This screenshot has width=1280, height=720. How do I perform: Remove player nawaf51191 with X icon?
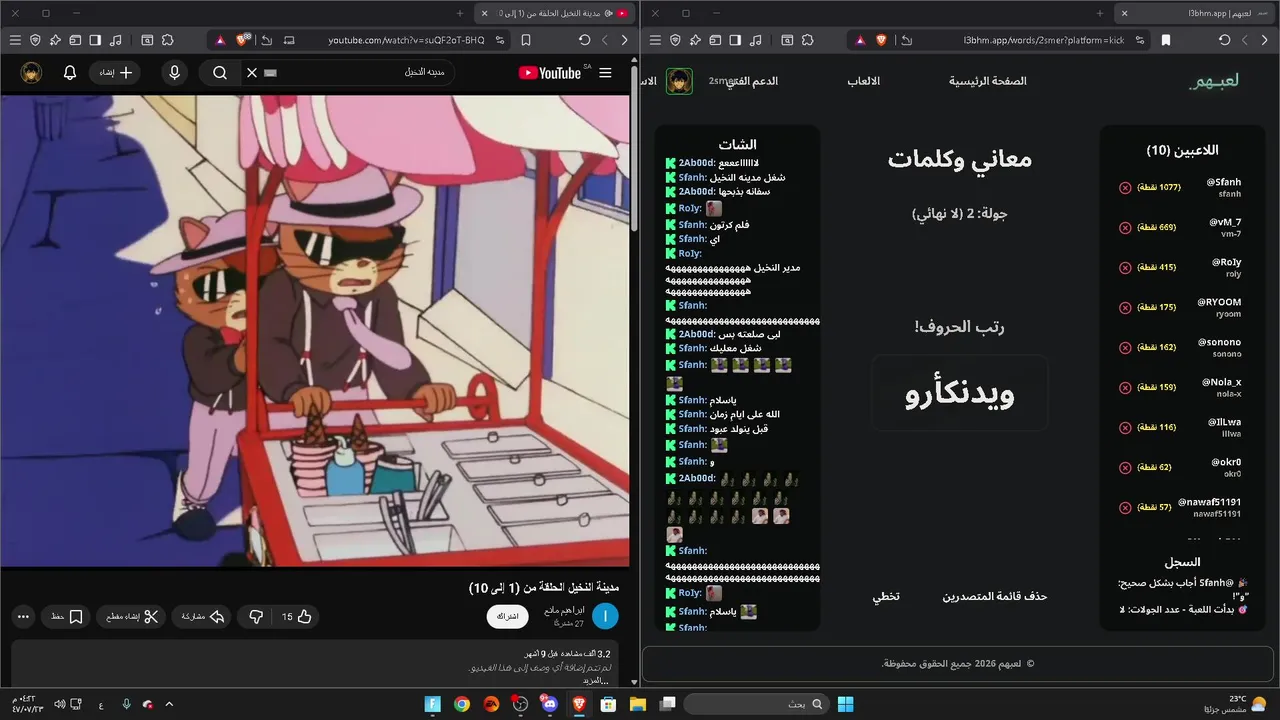(x=1125, y=507)
